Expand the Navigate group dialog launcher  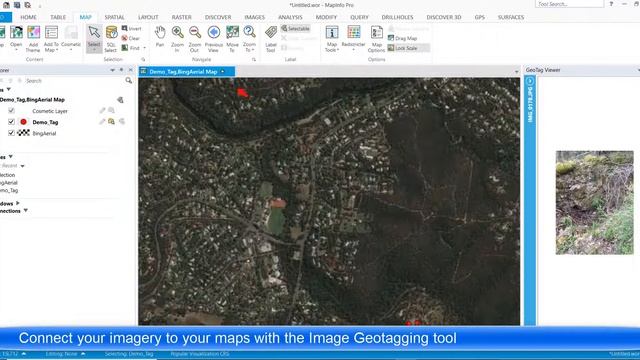[x=254, y=60]
